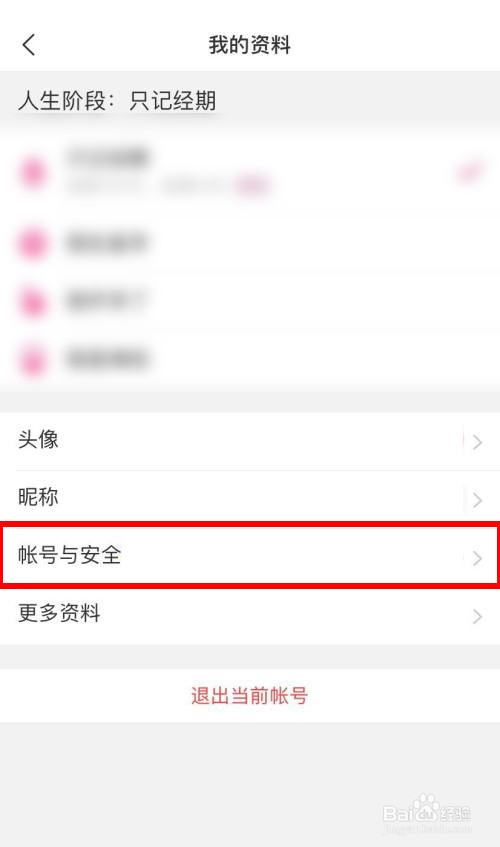The image size is (500, 847).
Task: Expand the 帐号与安全 row chevron
Action: click(x=477, y=558)
